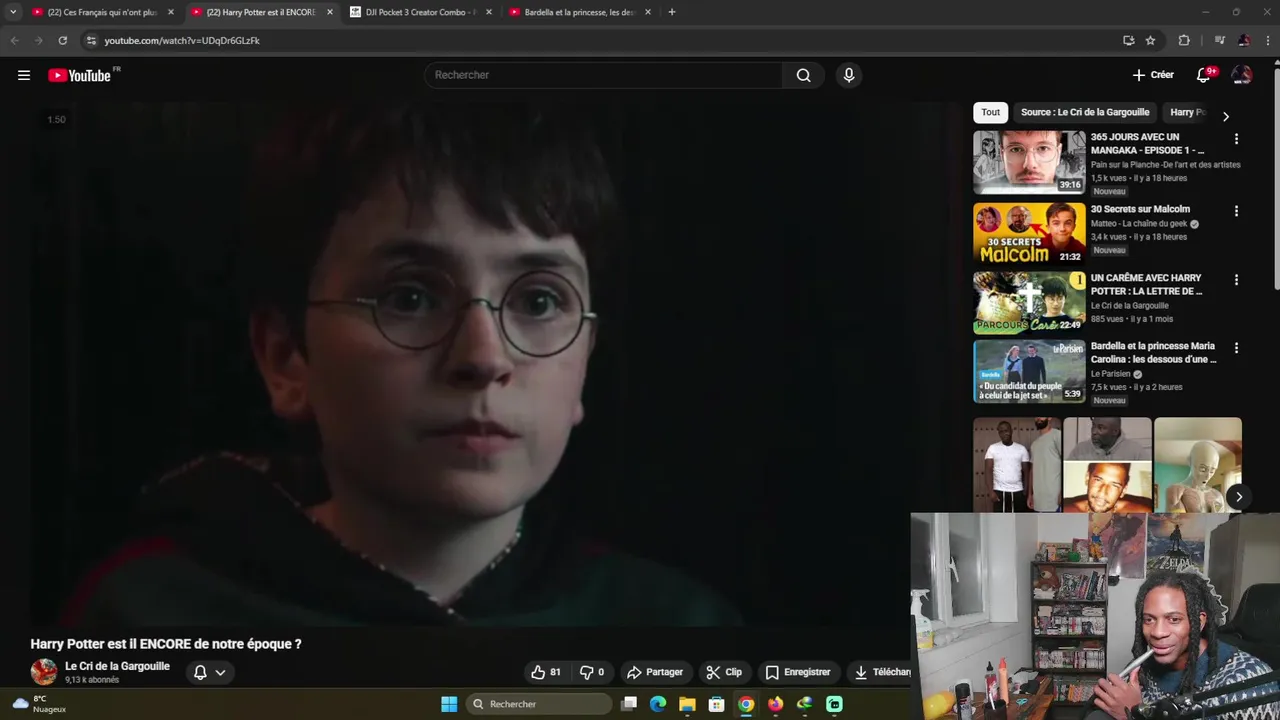Screen dimensions: 1280x720
Task: Expand the notification preferences chevron
Action: 220,672
